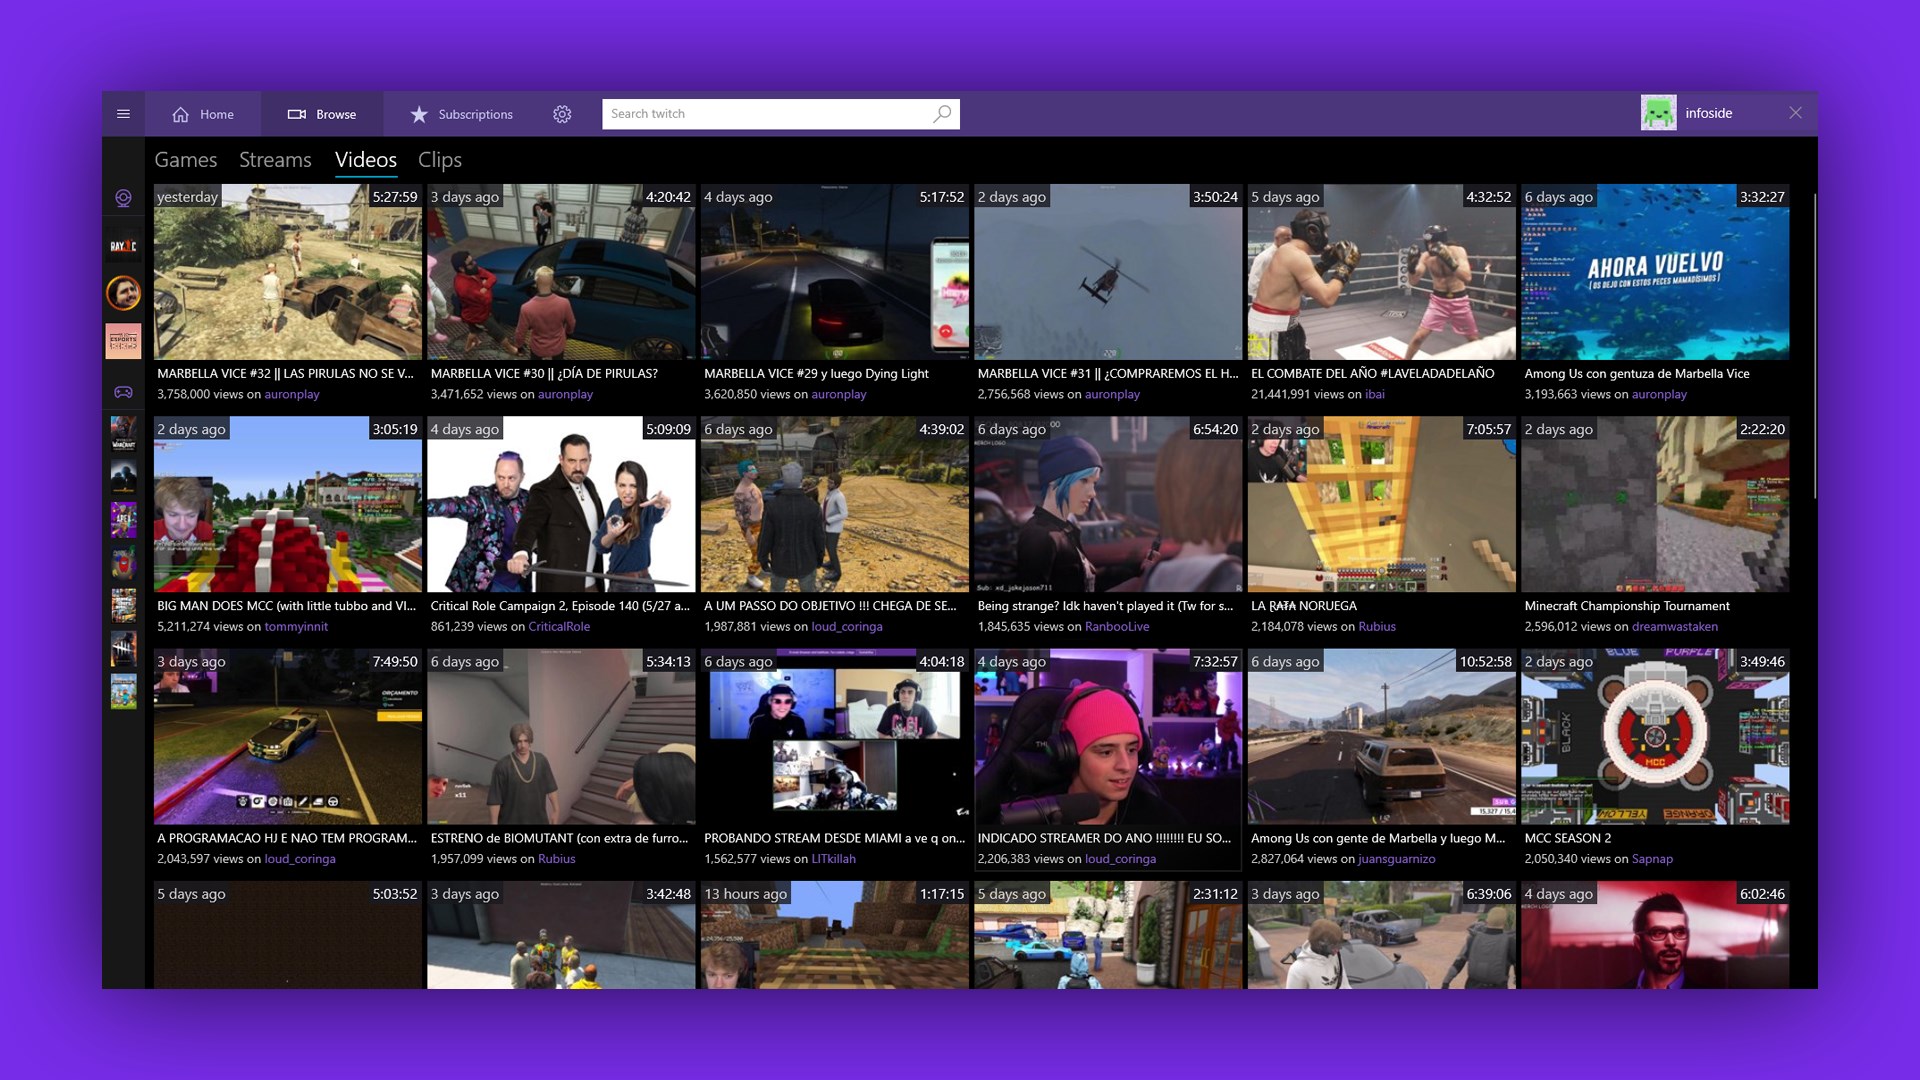Click the search magnifier icon
The image size is (1920, 1080).
(941, 114)
